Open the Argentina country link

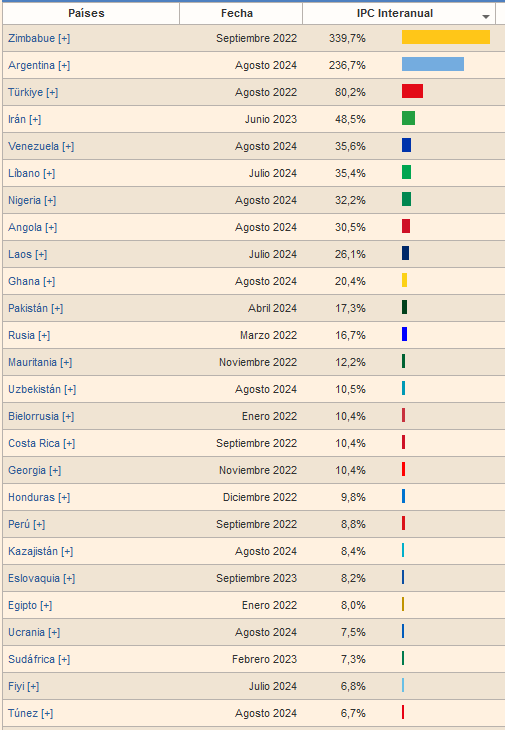pos(31,65)
